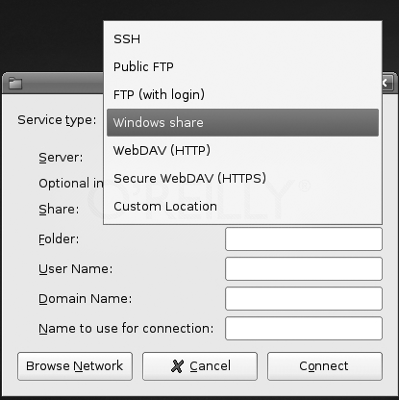Pick Custom Location service type

pyautogui.click(x=243, y=206)
